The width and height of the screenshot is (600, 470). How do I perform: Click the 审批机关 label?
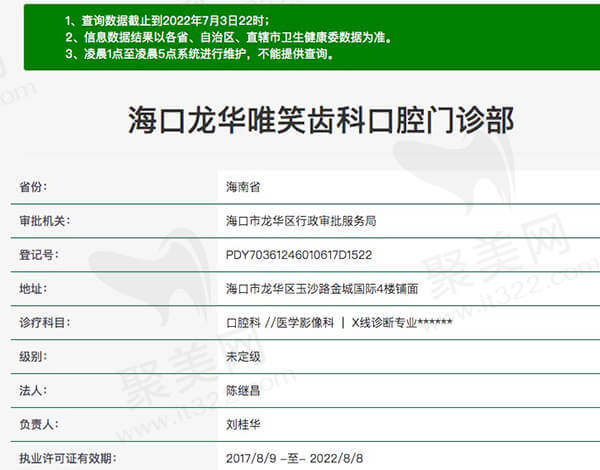click(45, 221)
